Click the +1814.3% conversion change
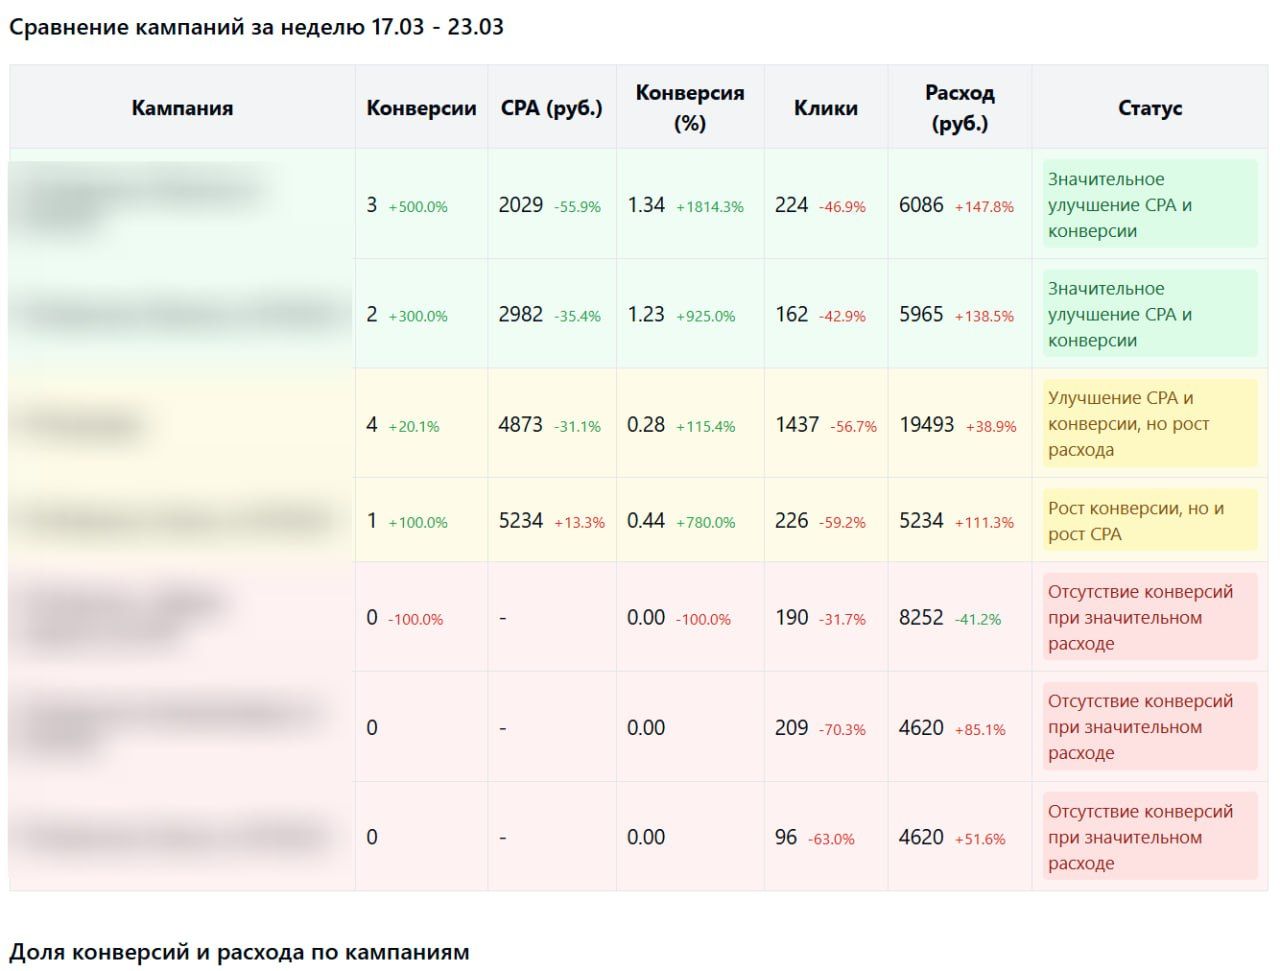 pos(710,207)
